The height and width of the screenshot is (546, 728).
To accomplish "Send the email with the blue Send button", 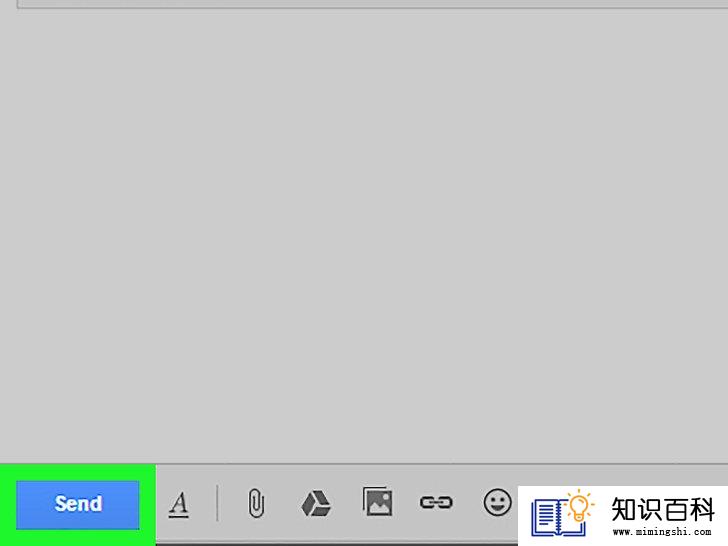I will 78,505.
